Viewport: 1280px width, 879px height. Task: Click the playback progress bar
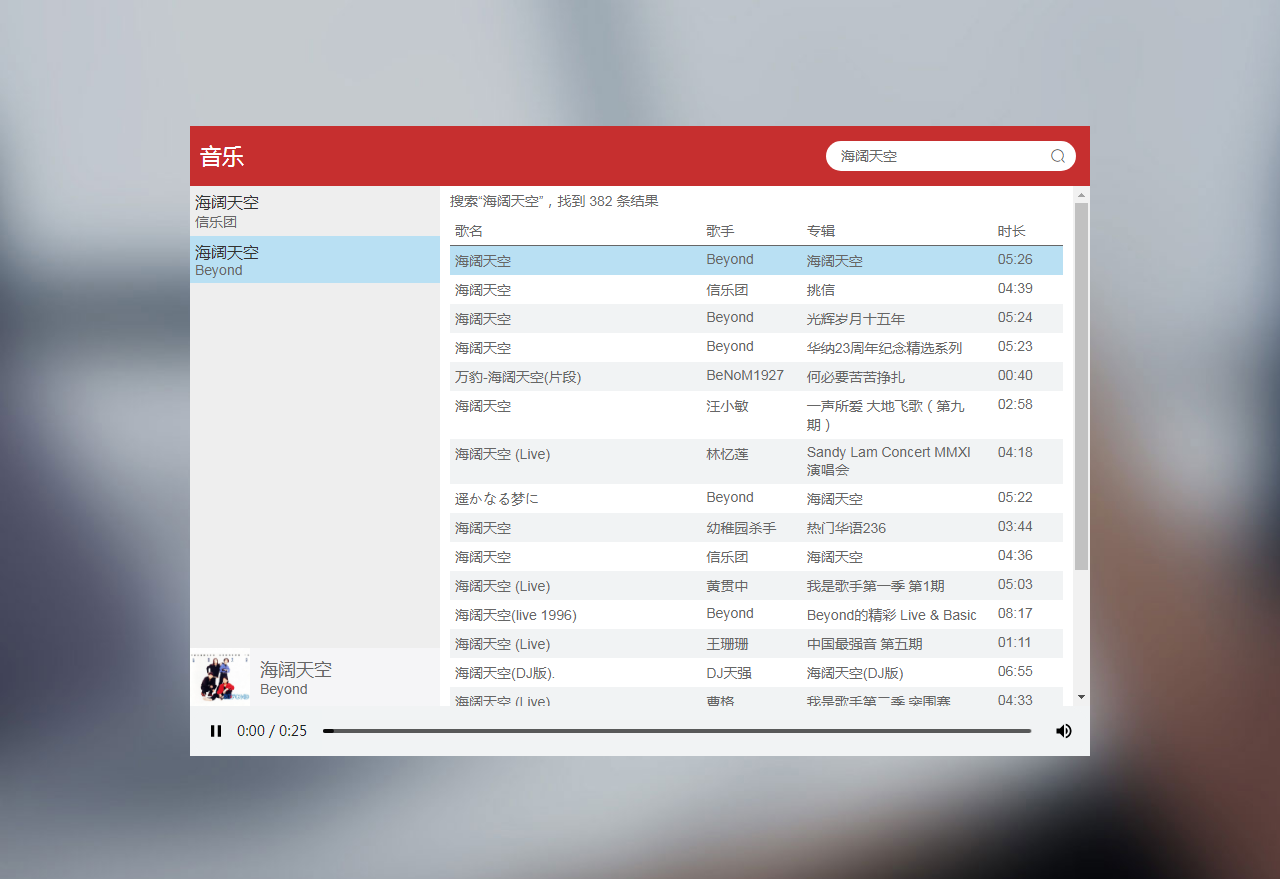676,731
